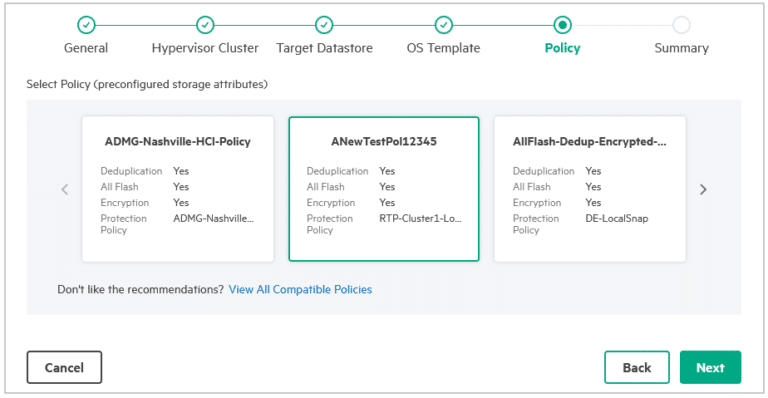Viewport: 768px width, 398px height.
Task: Click the empty Summary step circle
Action: point(681,24)
